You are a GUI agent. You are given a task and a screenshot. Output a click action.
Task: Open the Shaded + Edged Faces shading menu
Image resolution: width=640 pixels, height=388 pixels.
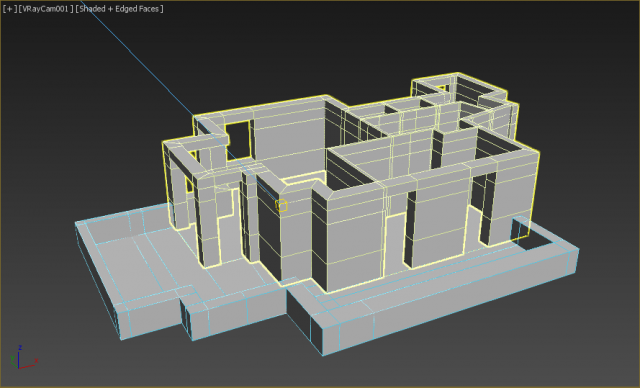click(x=120, y=9)
